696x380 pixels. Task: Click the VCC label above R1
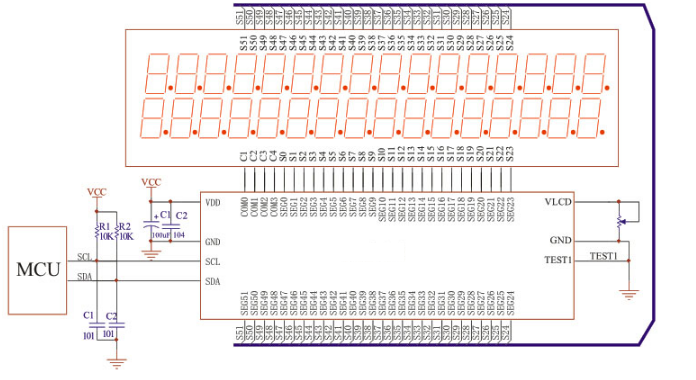click(x=96, y=192)
